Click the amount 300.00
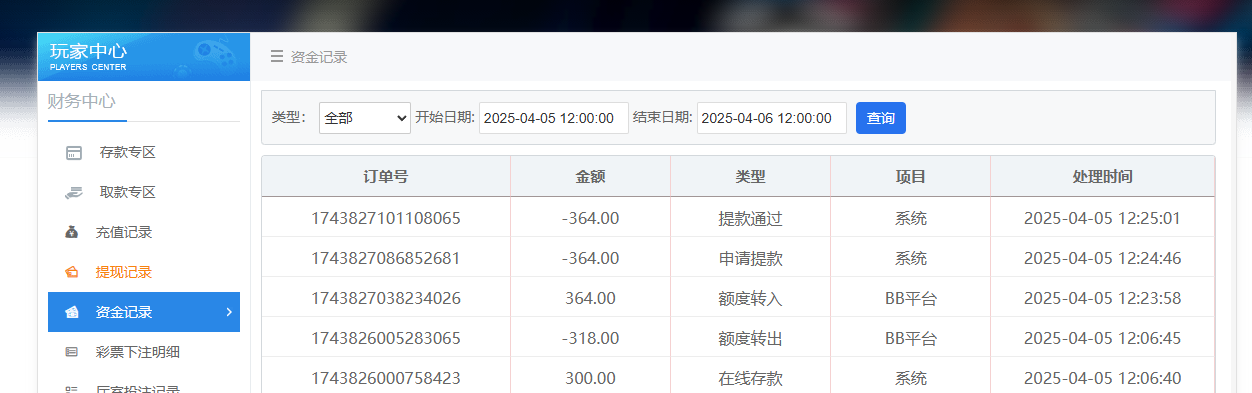The image size is (1252, 393). point(590,378)
